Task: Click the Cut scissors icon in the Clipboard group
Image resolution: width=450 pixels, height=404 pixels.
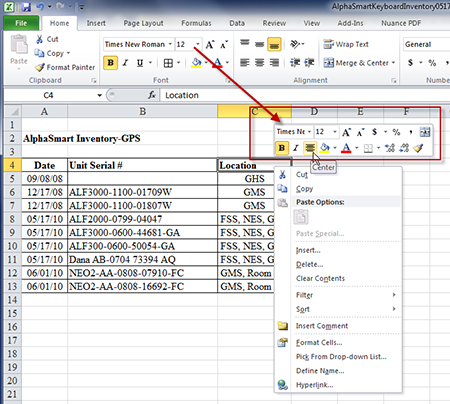Action: tap(39, 39)
